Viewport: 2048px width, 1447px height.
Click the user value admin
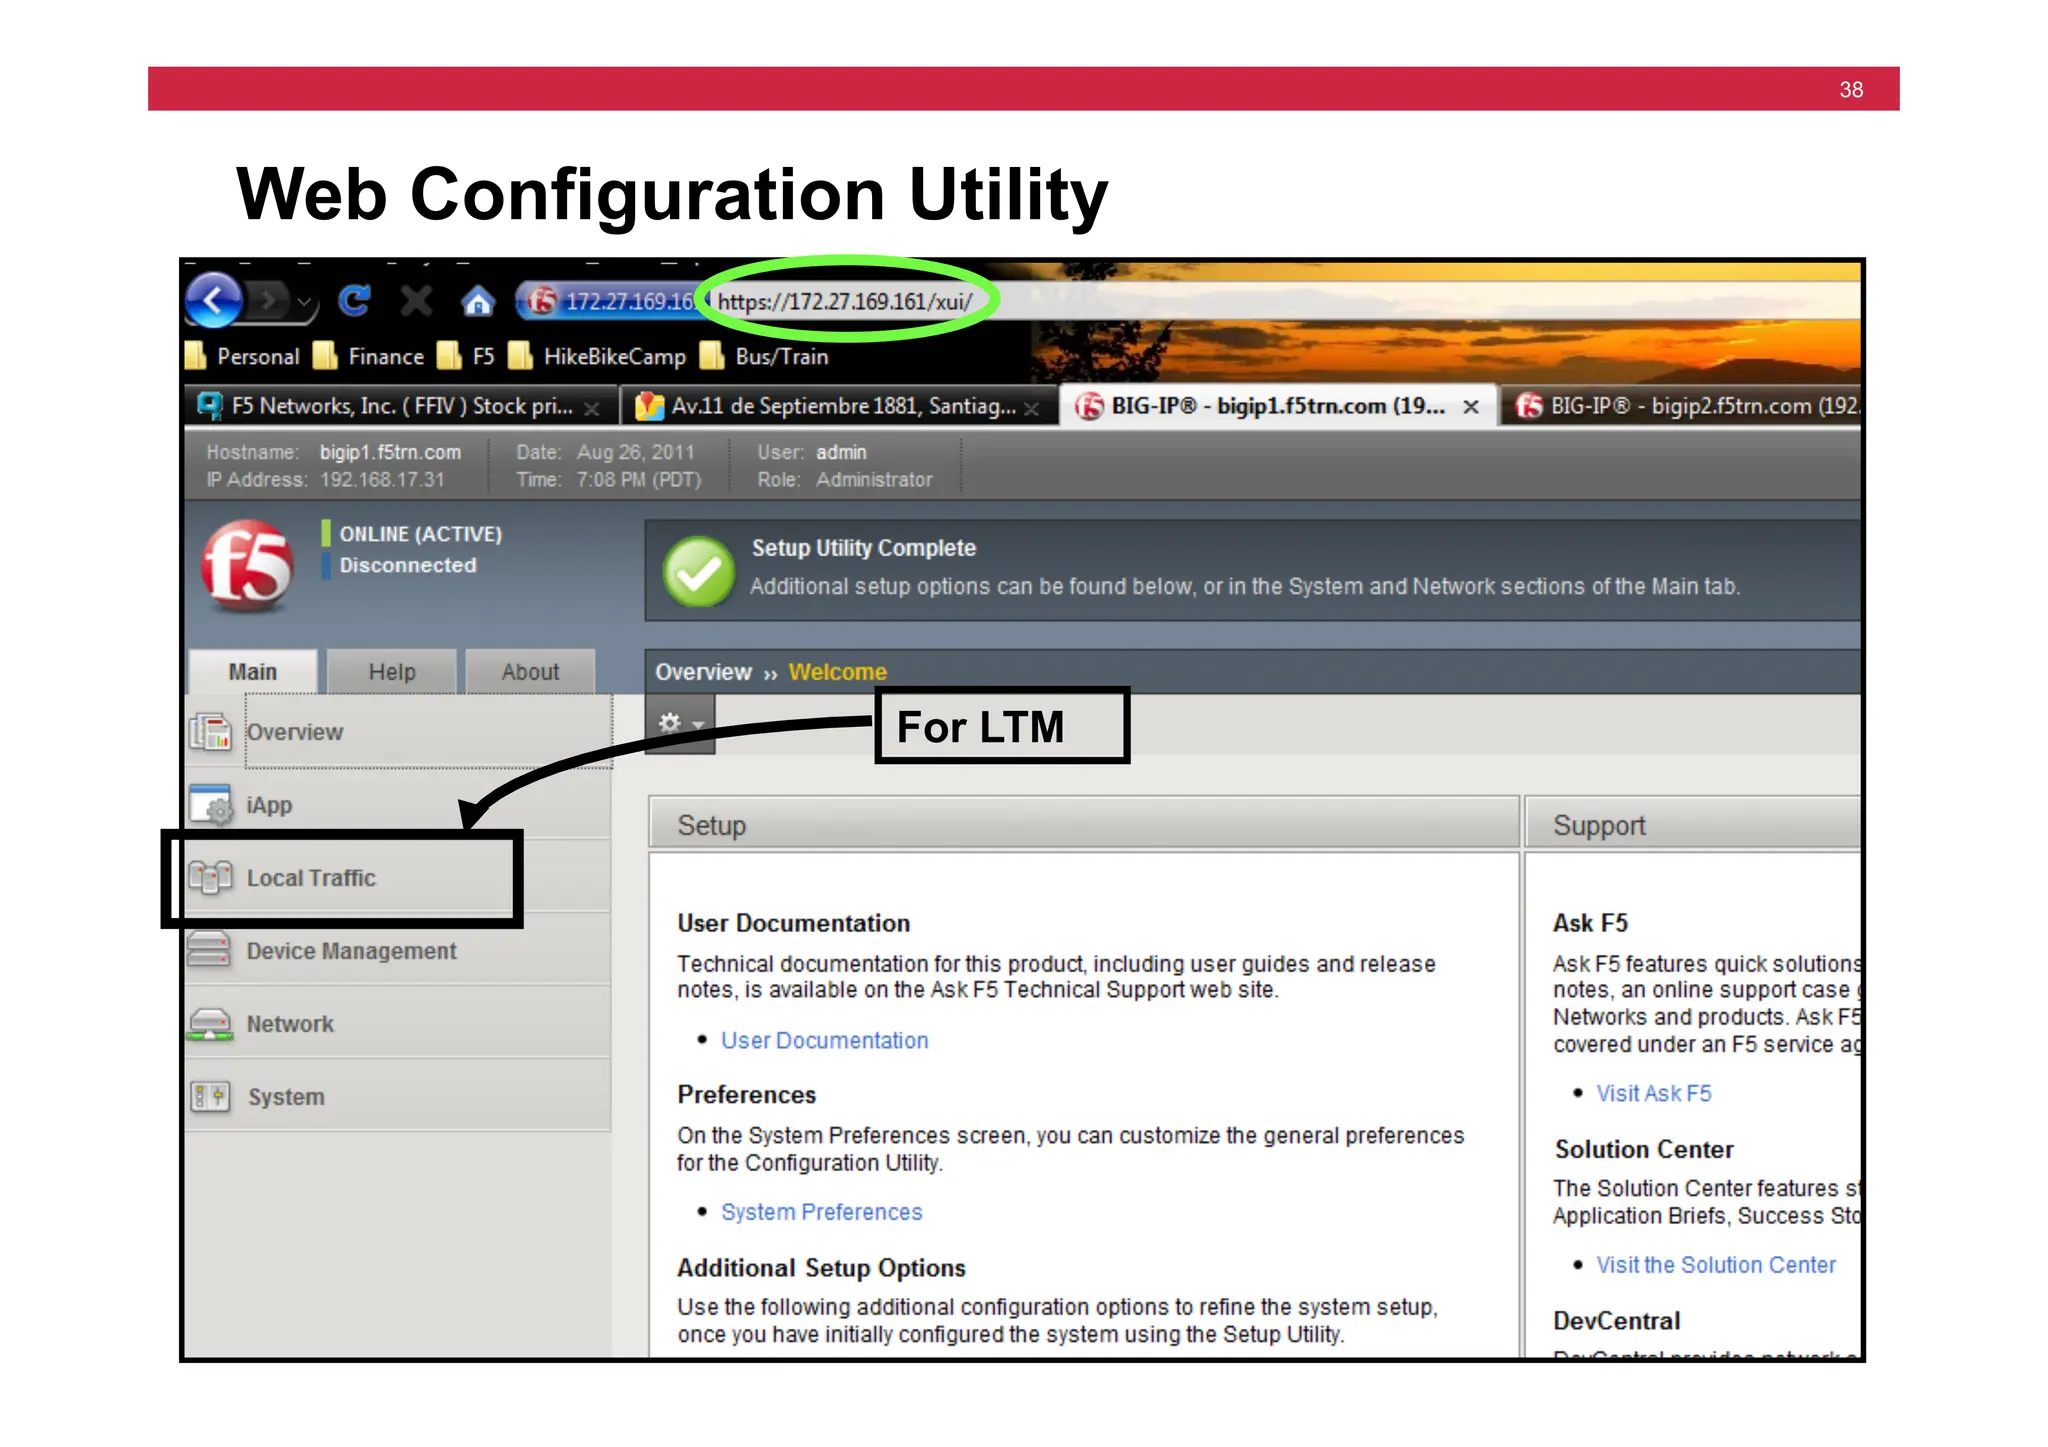[x=841, y=452]
